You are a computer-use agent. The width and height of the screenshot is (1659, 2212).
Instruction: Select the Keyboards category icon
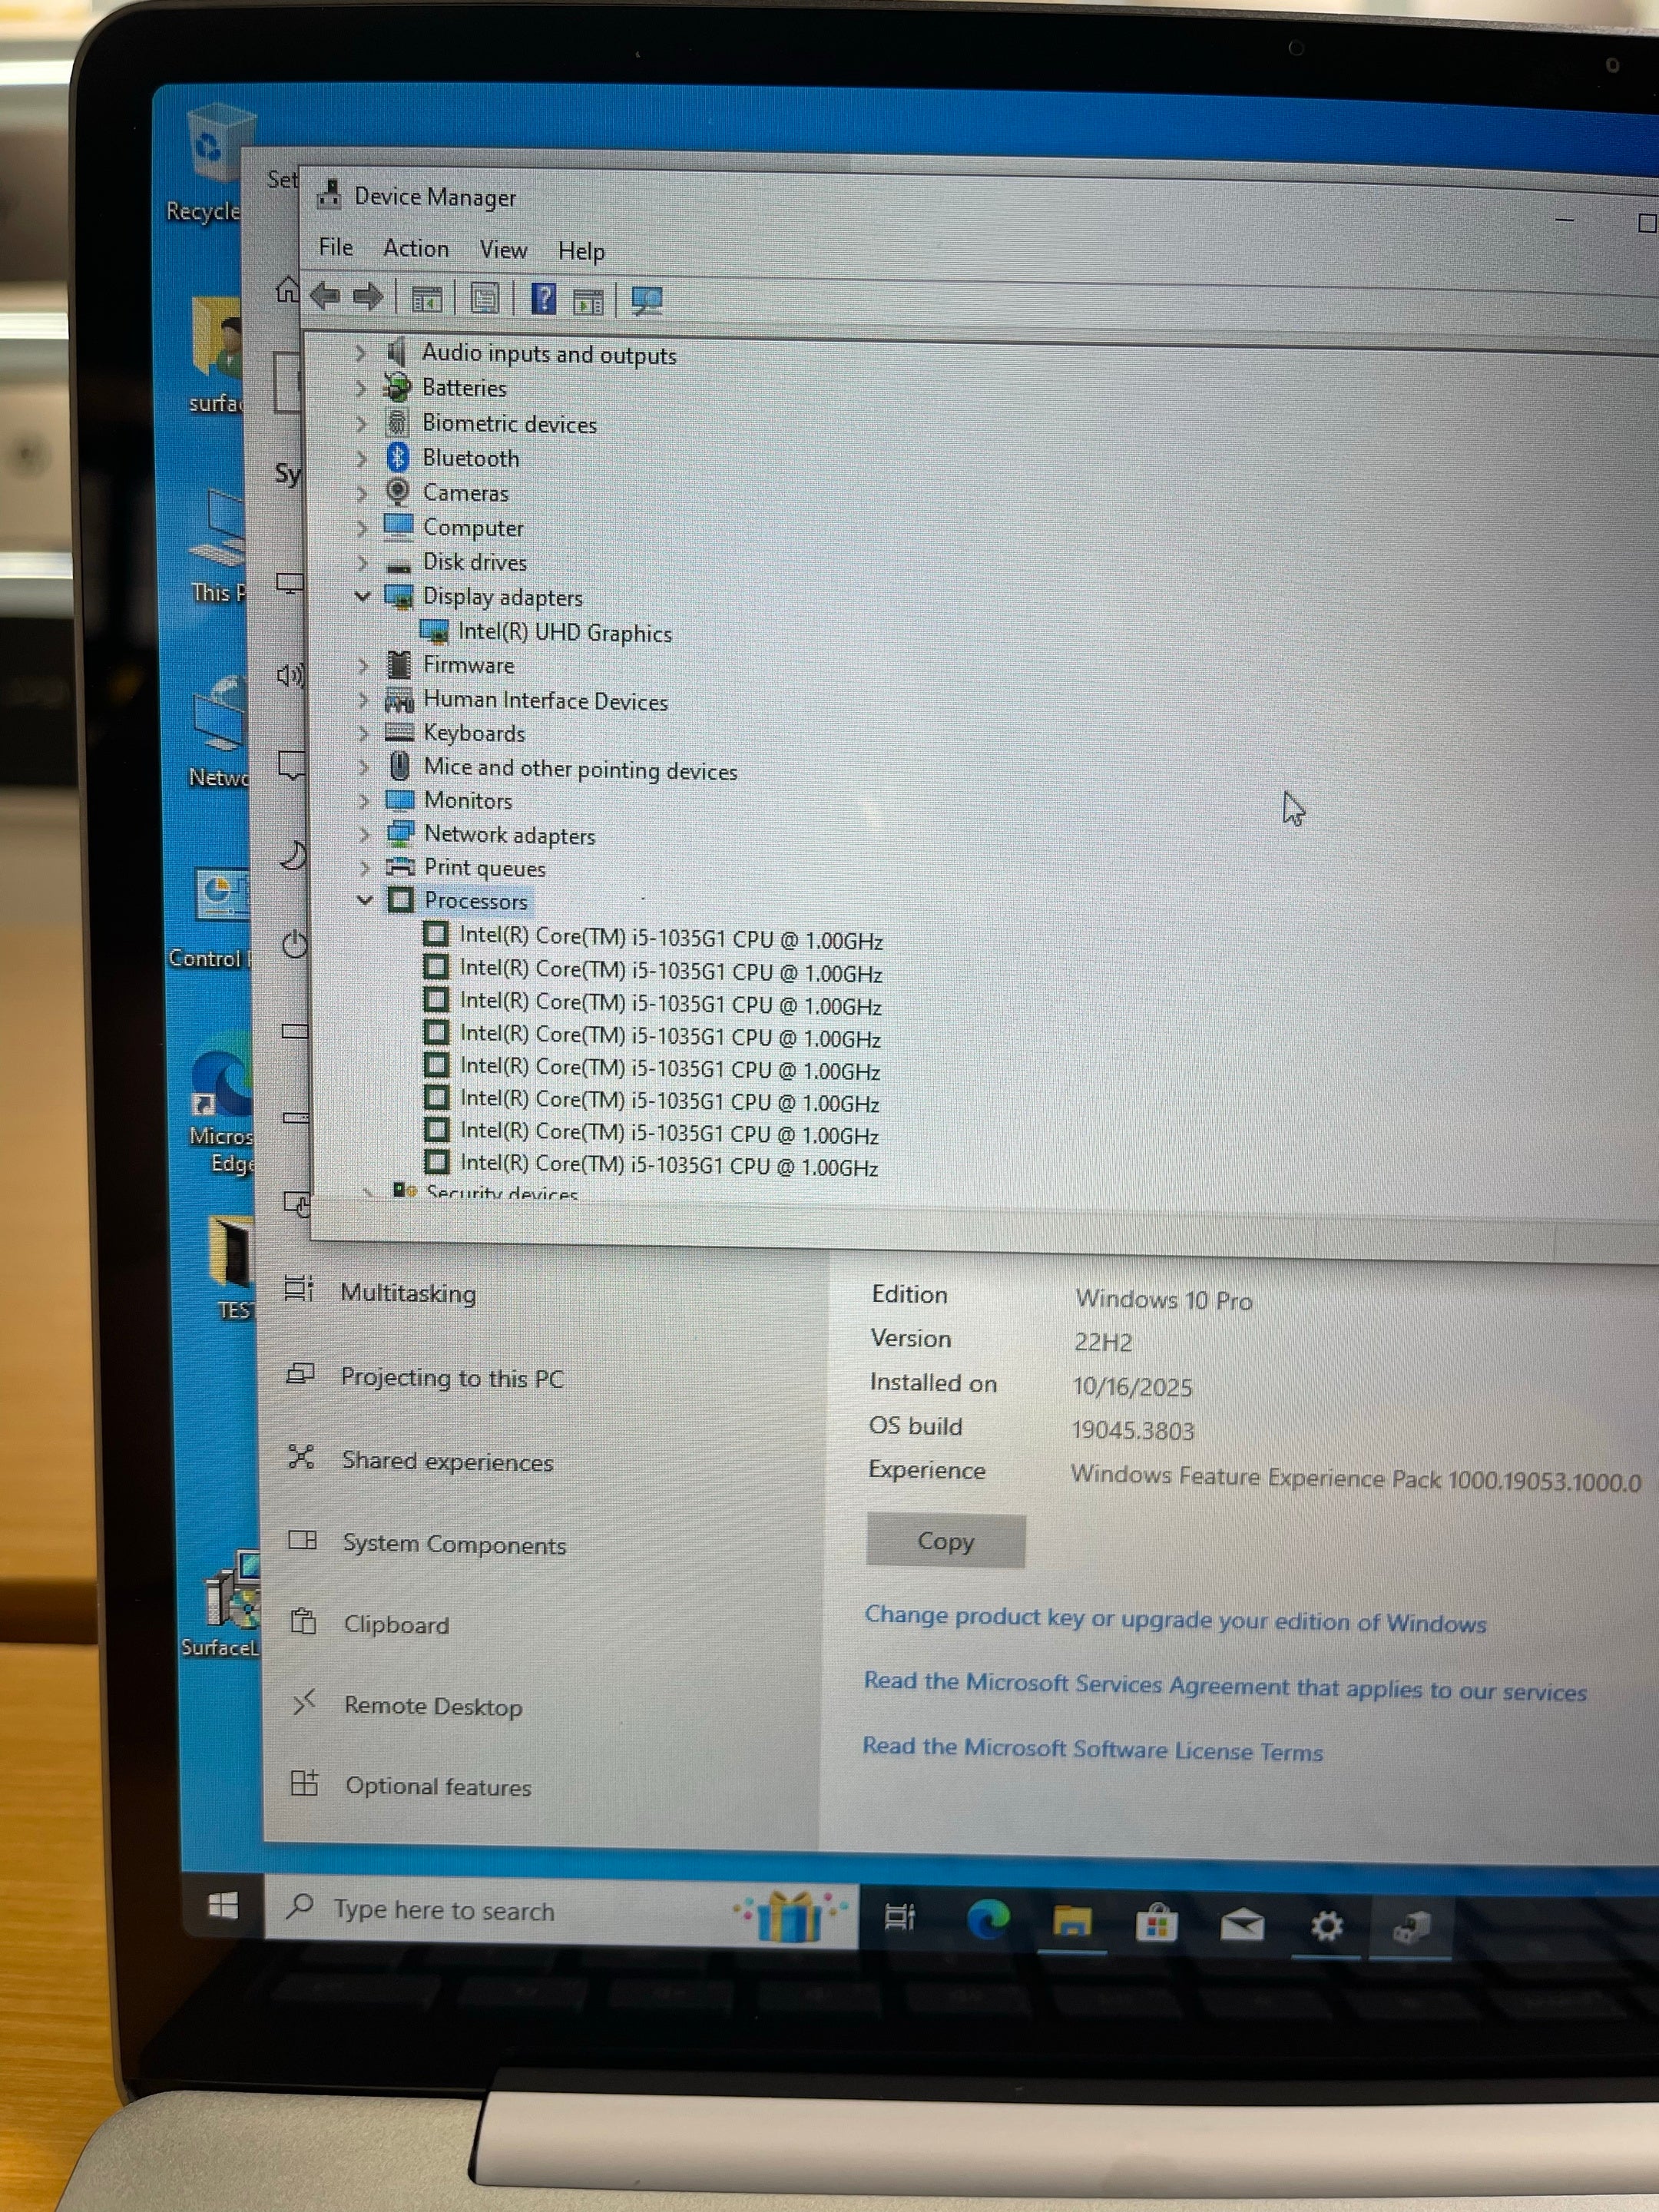click(x=399, y=732)
